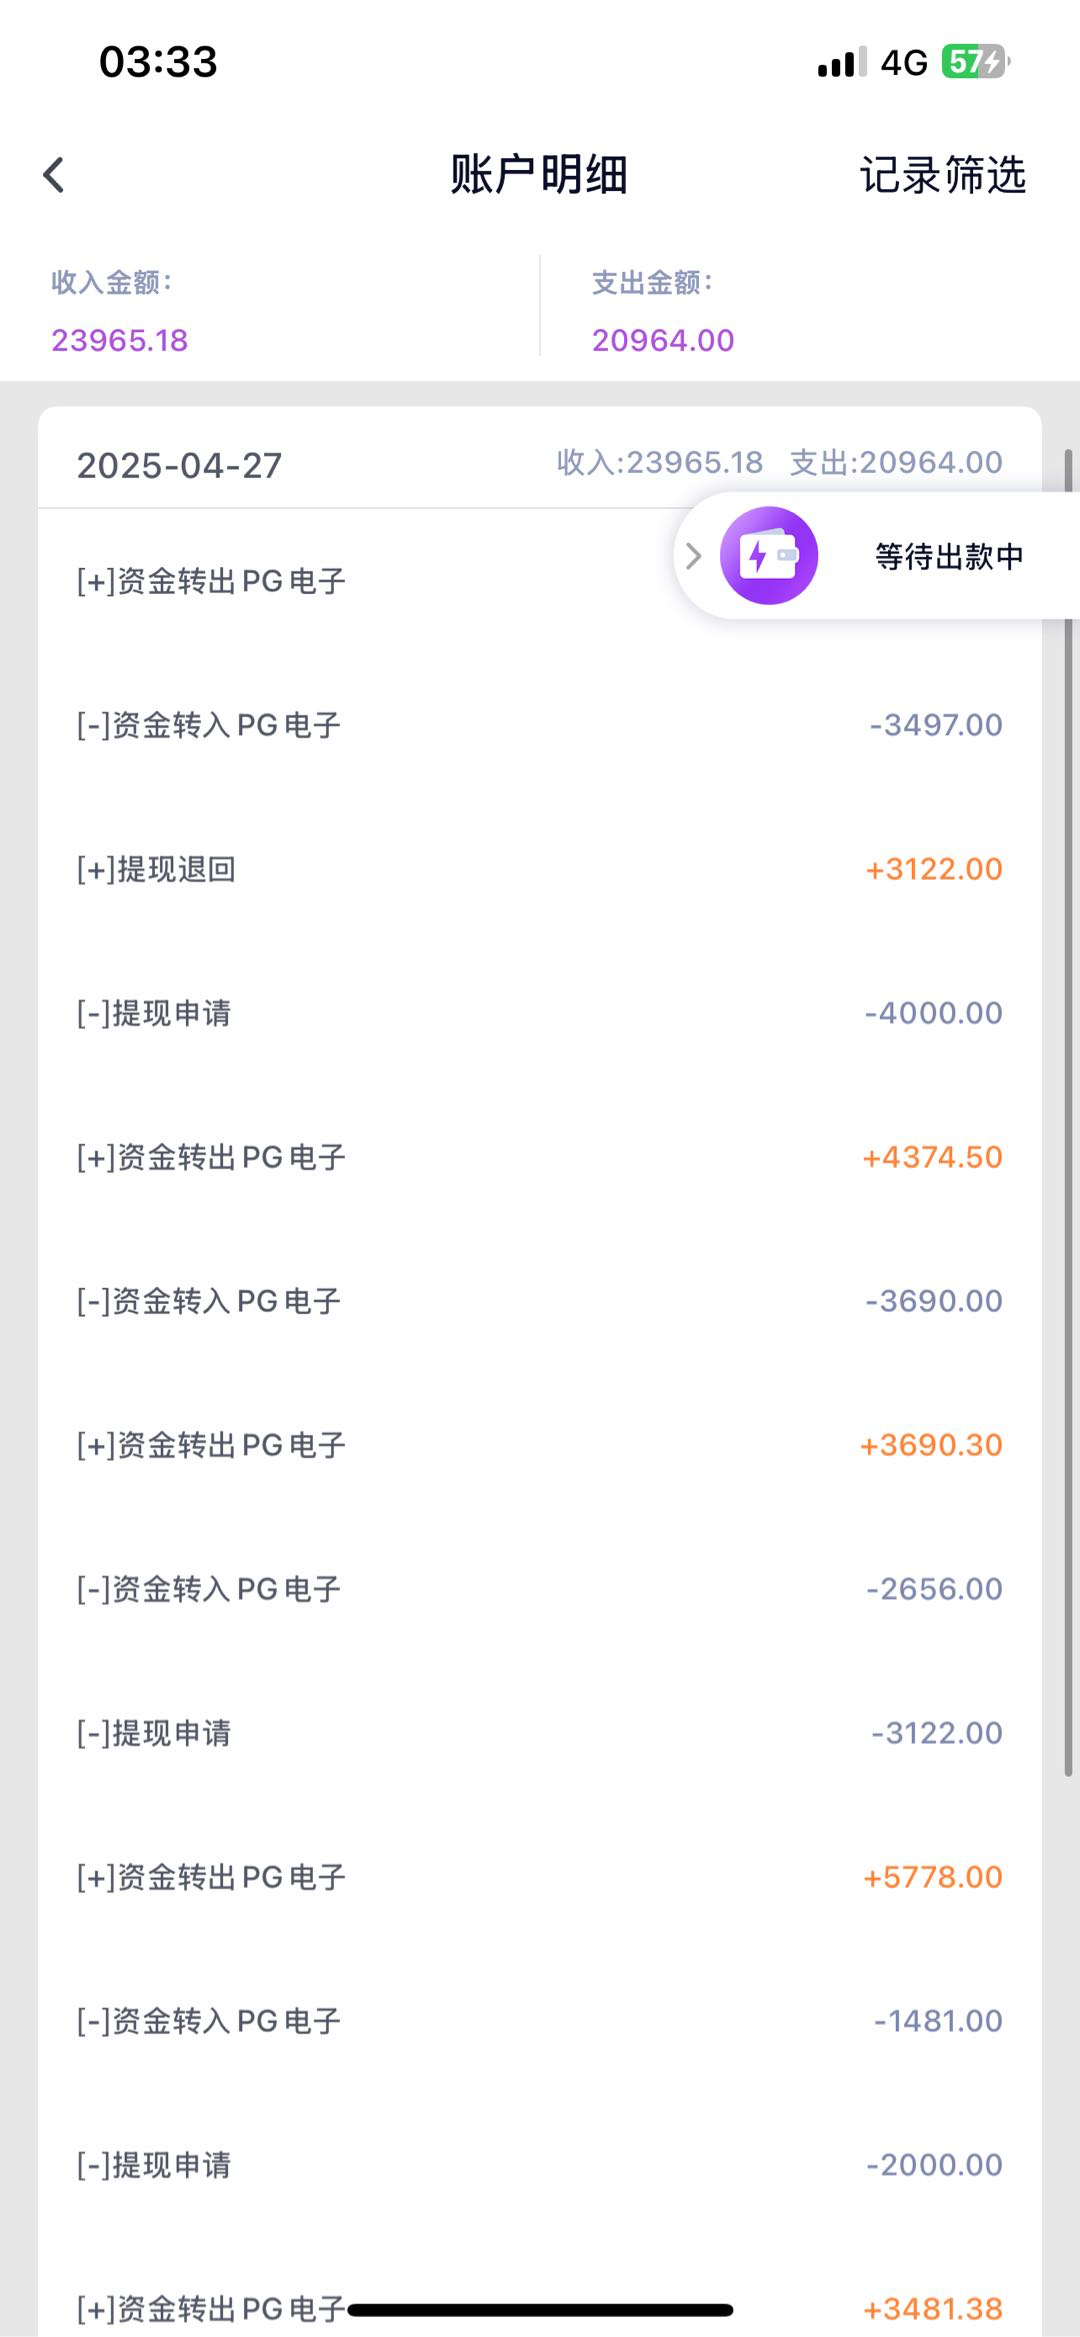Select the -2656.00 资金转入 PG电子 row
Viewport: 1080px width, 2337px height.
tap(540, 1589)
